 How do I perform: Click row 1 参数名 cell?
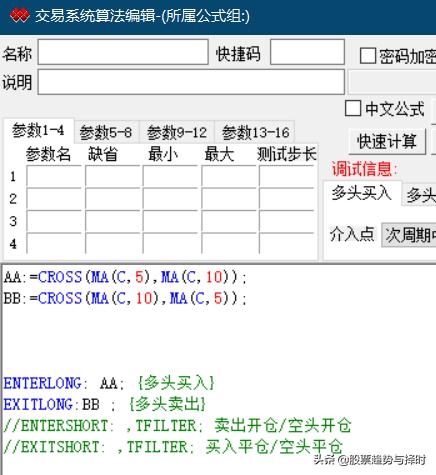pos(54,176)
